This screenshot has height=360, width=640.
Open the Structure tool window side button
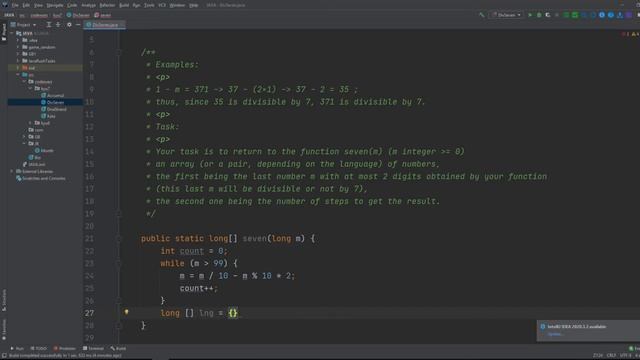click(4, 300)
